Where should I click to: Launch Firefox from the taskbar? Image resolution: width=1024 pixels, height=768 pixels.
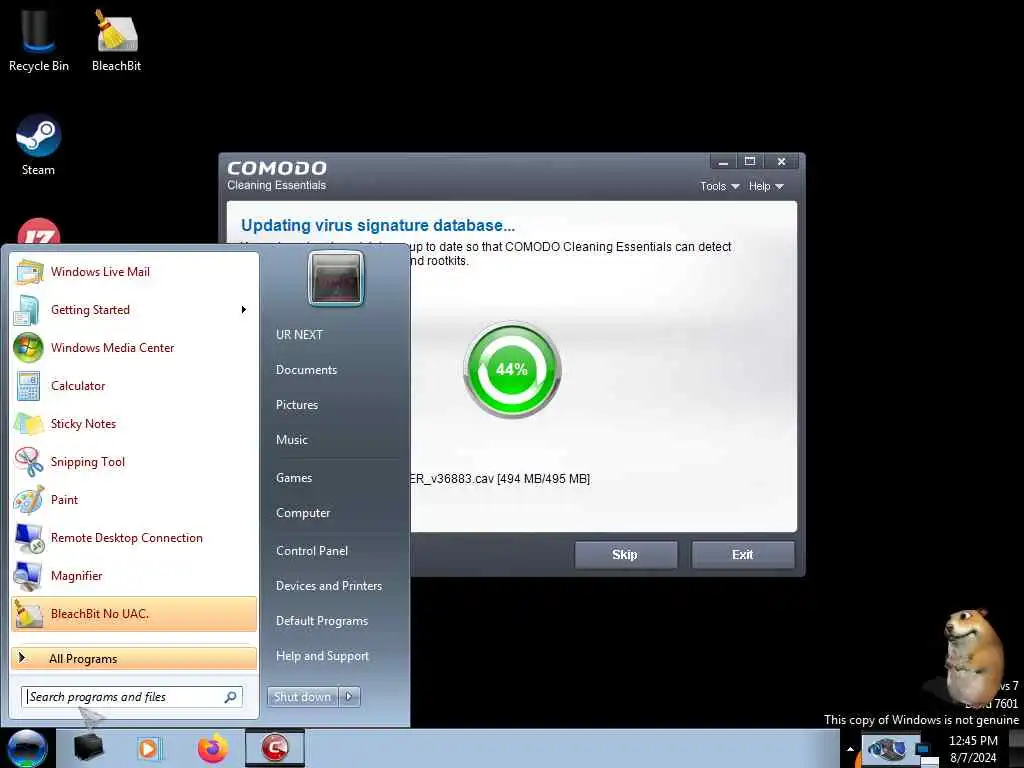(x=213, y=748)
